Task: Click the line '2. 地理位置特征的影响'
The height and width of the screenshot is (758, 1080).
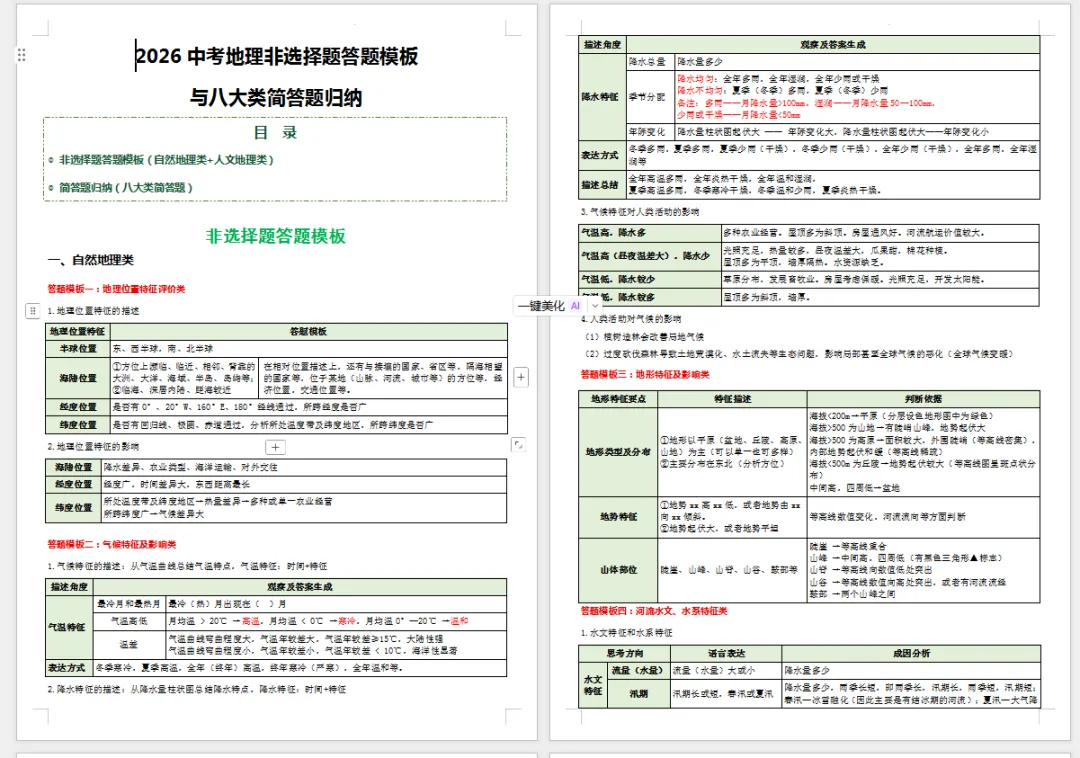Action: coord(93,447)
